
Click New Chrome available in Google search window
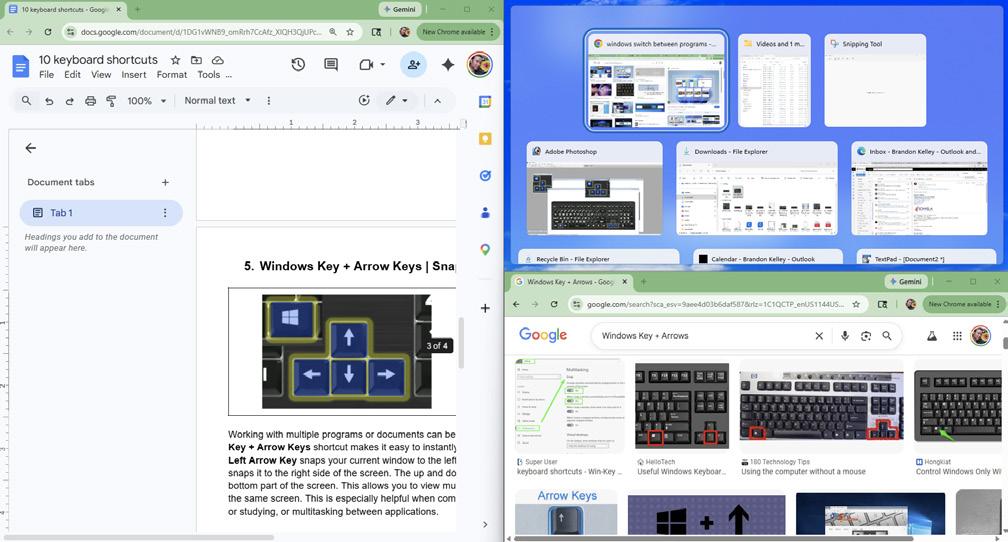[964, 304]
